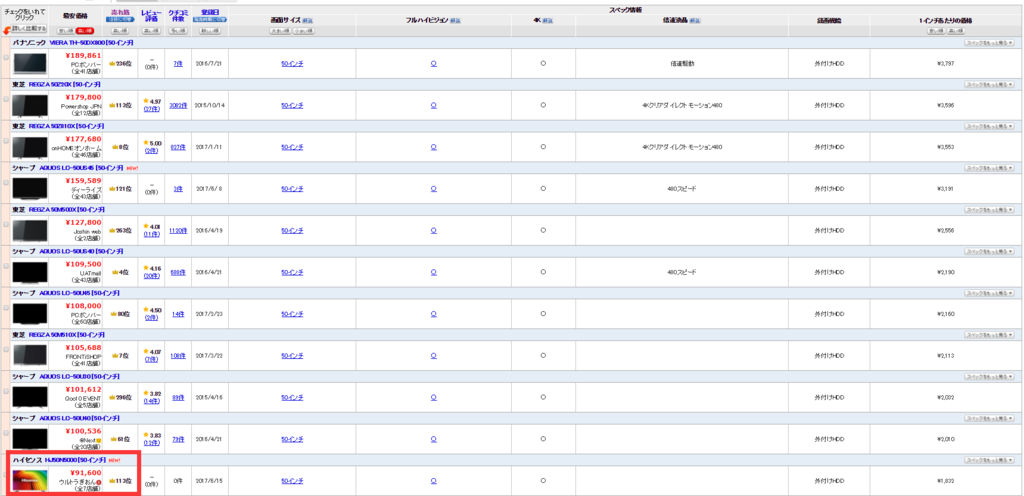Click shop badge icon beside ウルトラぎおん

(98, 482)
